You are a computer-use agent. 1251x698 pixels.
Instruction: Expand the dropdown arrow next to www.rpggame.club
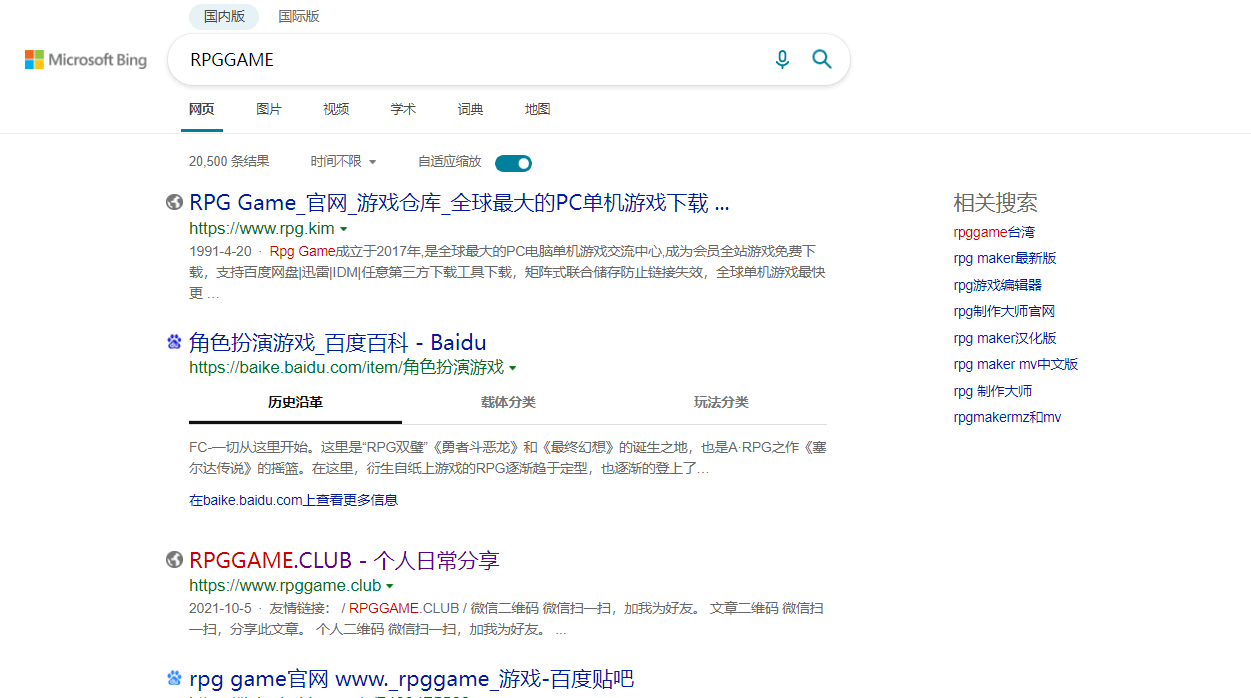click(x=390, y=586)
